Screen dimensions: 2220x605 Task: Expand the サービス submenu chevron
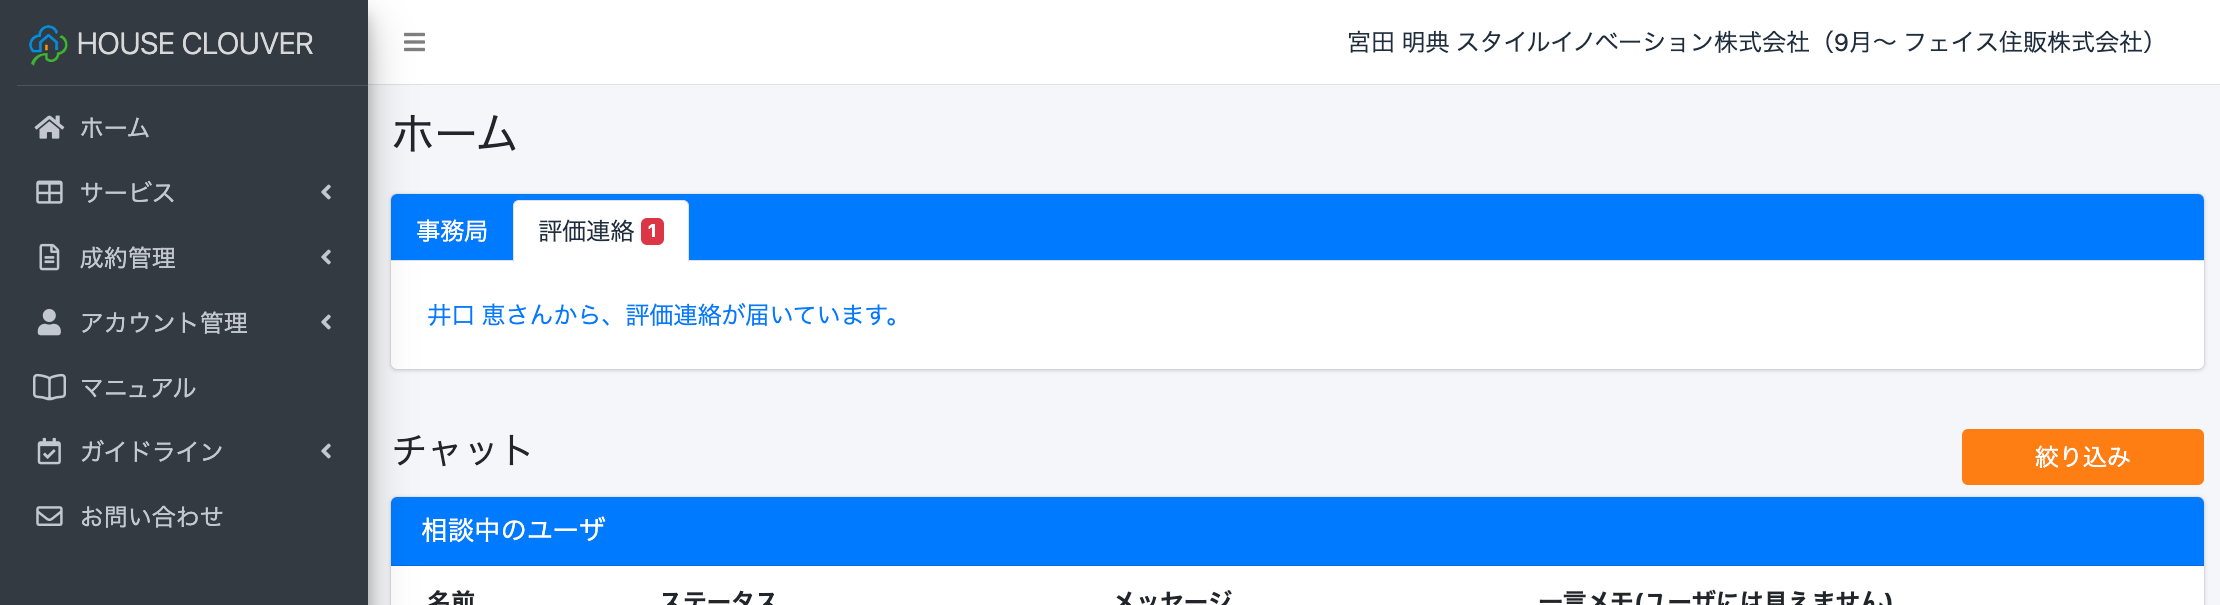click(326, 192)
